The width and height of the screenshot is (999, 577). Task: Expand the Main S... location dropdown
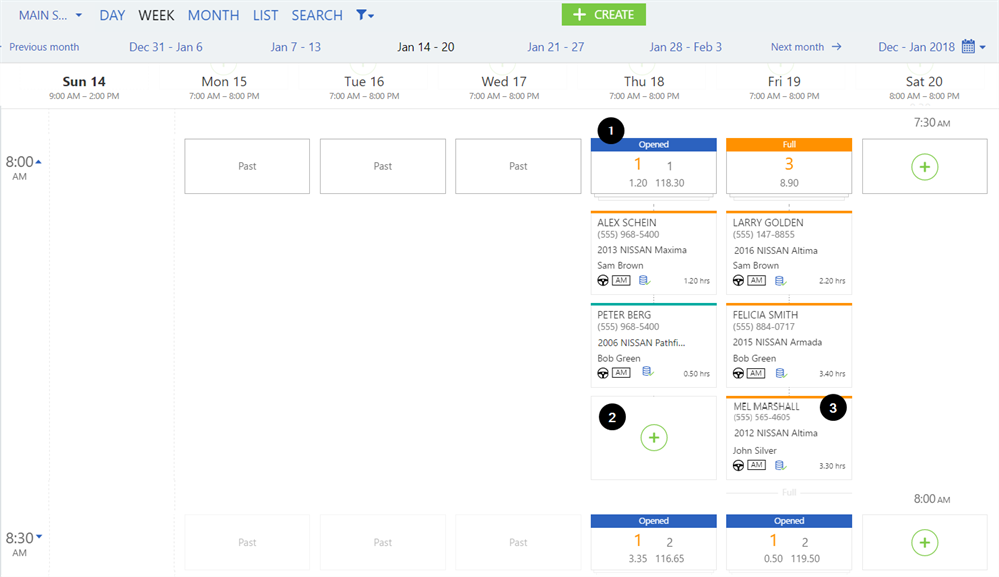pyautogui.click(x=50, y=16)
